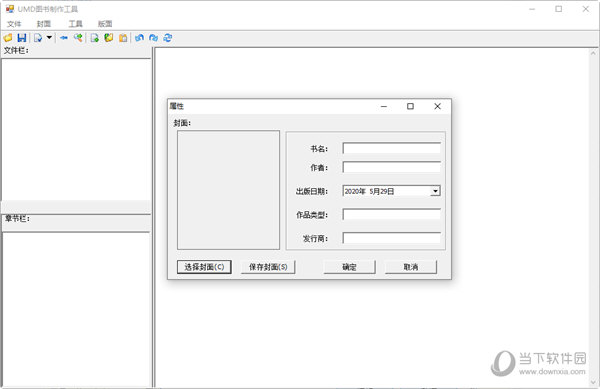The image size is (600, 389).
Task: Click the add page toolbar icon
Action: pyautogui.click(x=95, y=37)
